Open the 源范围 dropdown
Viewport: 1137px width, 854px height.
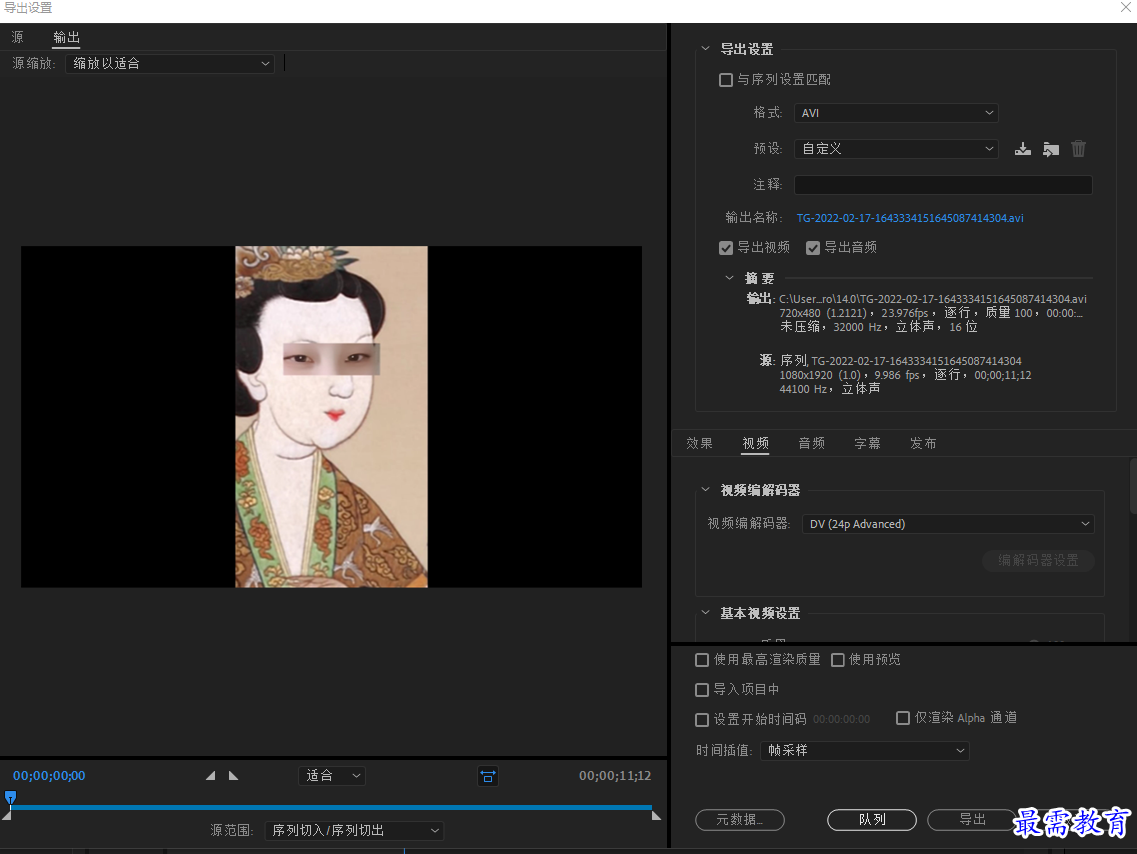(354, 831)
